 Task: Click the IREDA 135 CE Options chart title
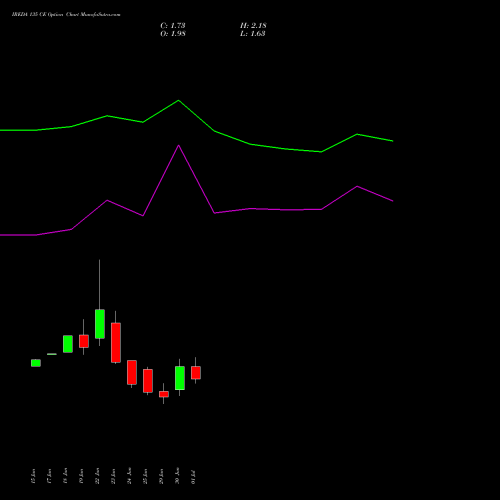pos(66,15)
